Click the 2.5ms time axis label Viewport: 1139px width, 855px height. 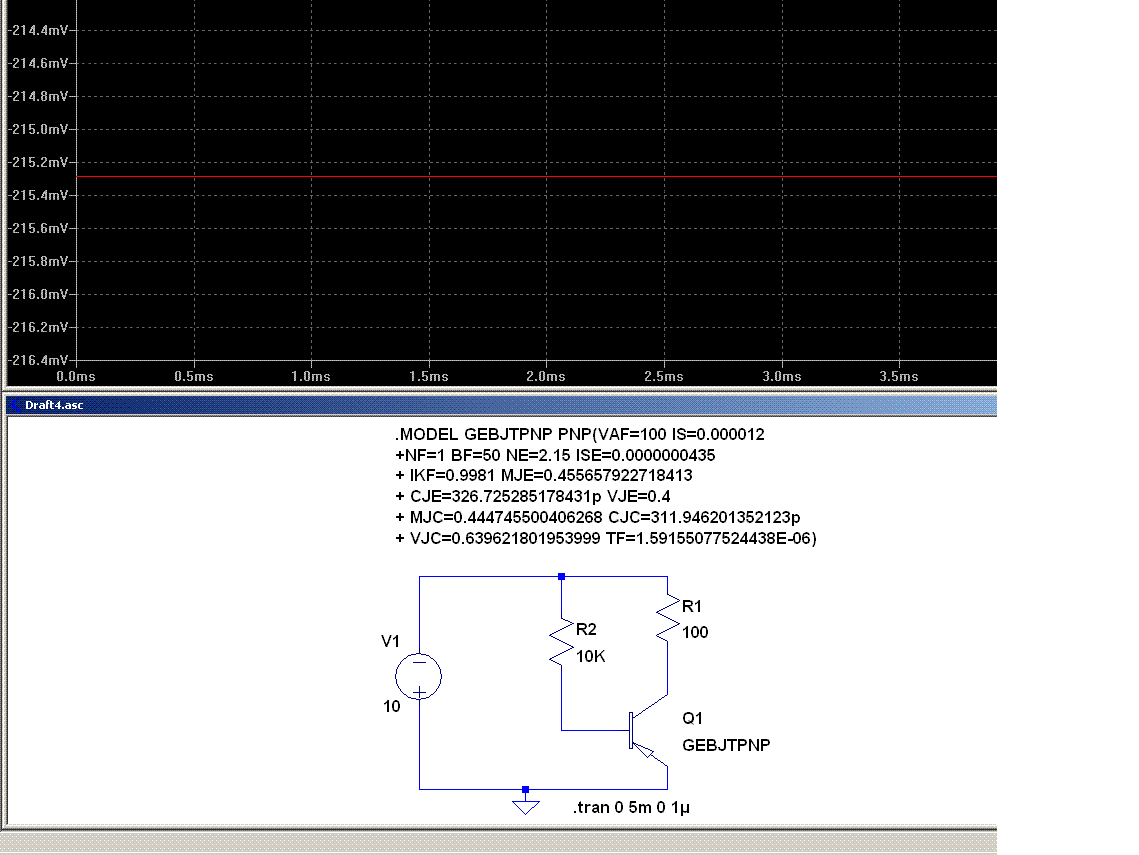(664, 376)
